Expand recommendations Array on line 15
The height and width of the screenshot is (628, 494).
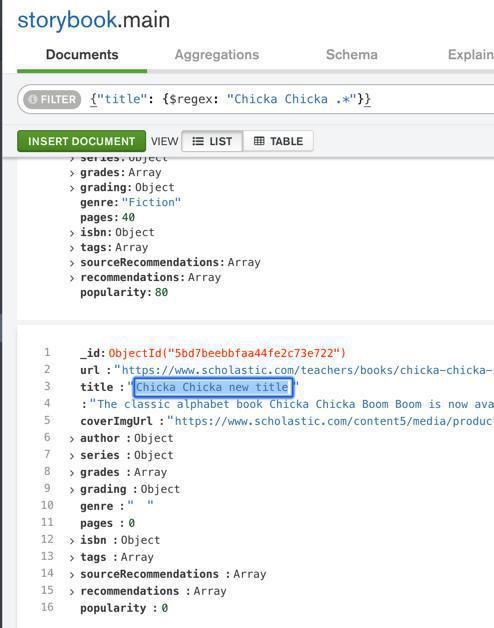72,592
